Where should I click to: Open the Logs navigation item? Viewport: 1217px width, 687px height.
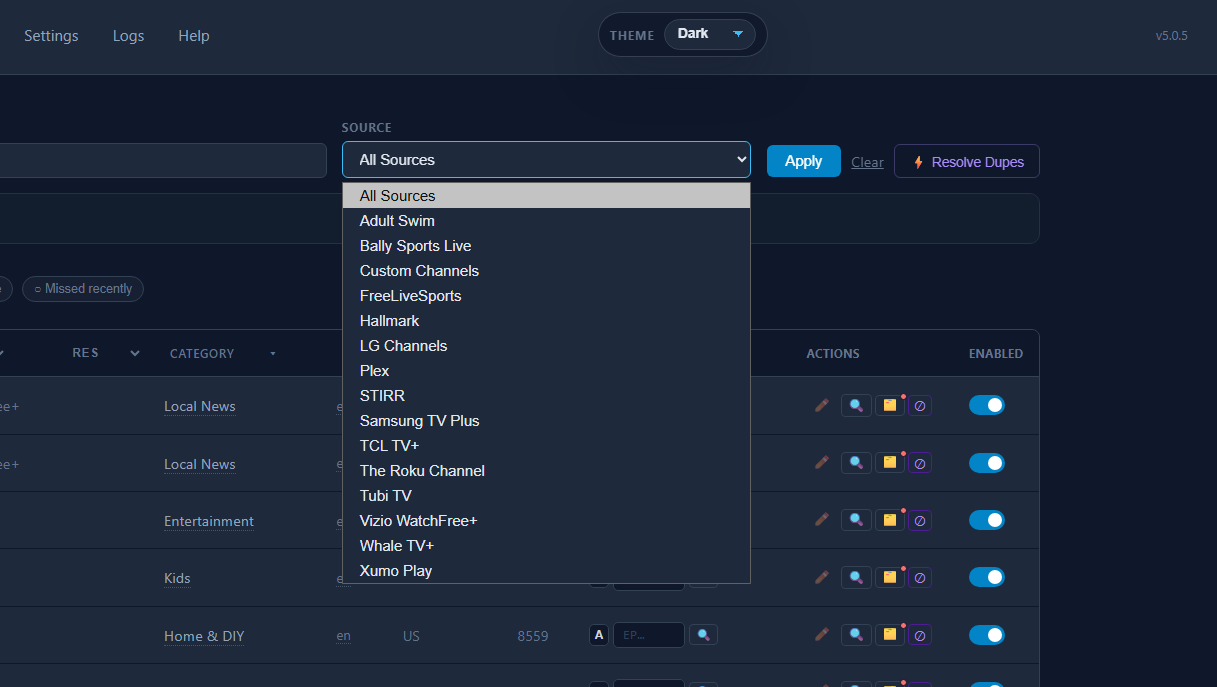click(x=128, y=36)
